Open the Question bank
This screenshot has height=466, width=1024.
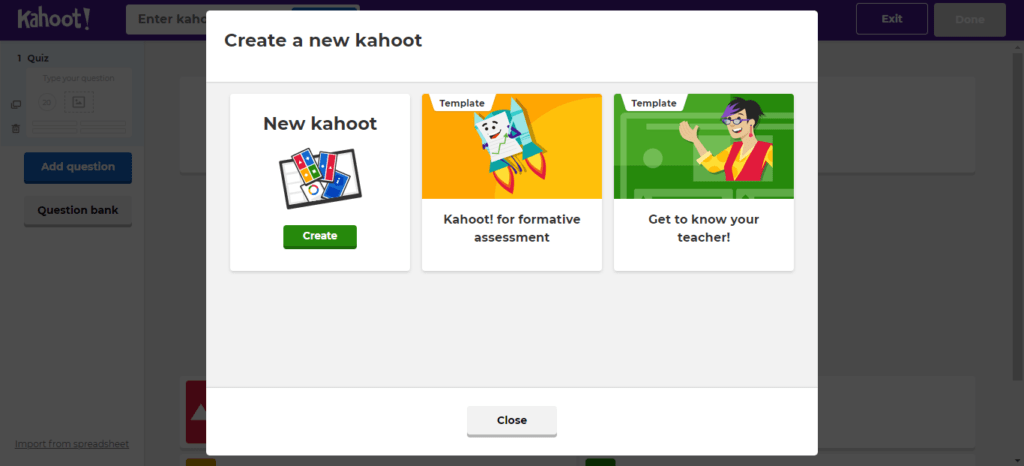coord(78,211)
